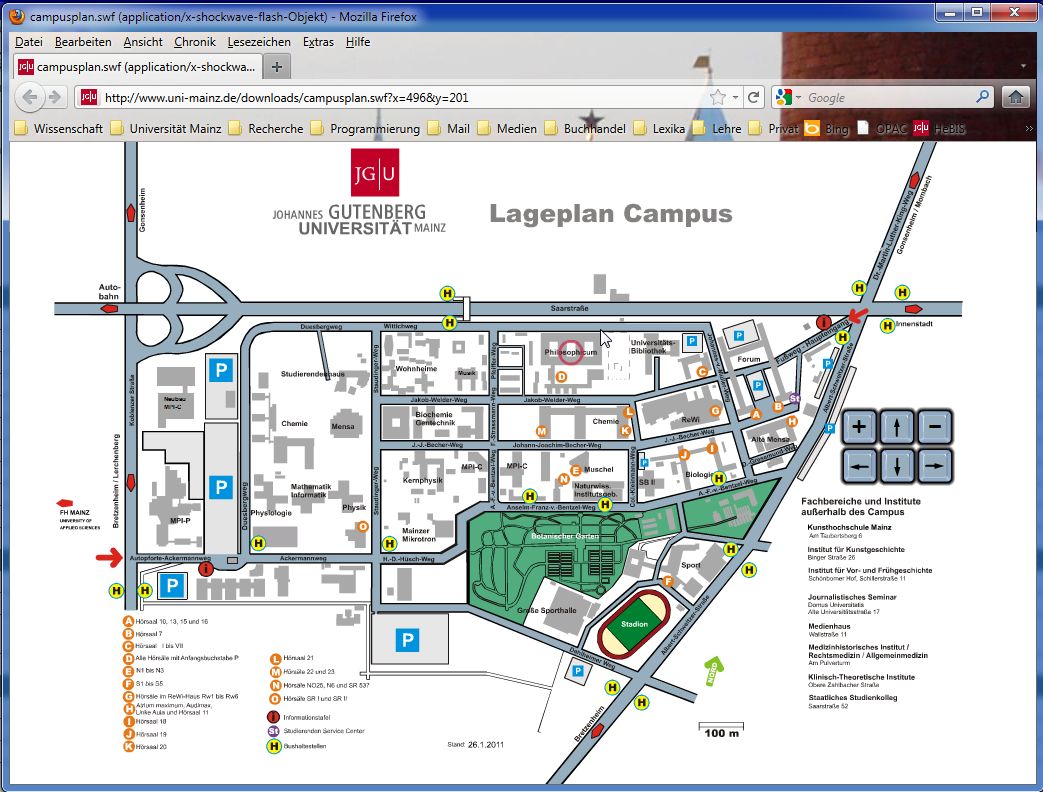Click the bus stop H on Wittichweg

coord(450,323)
